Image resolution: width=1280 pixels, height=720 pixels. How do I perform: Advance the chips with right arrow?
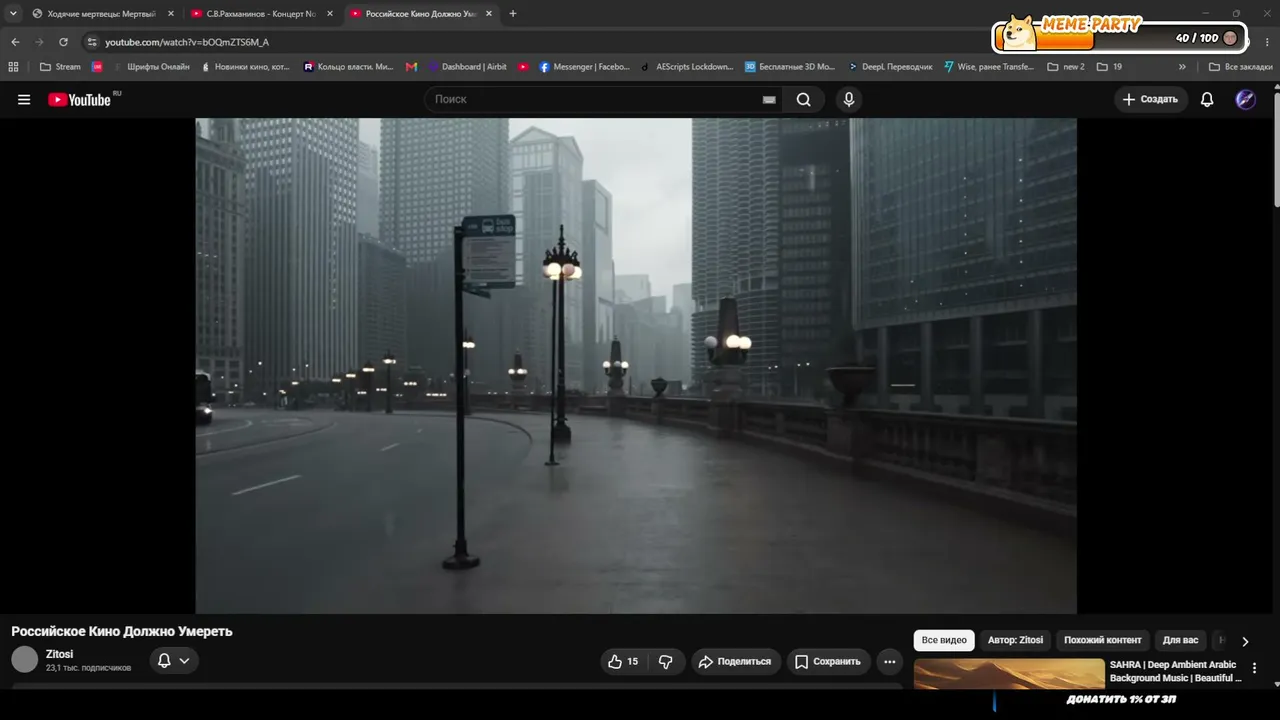coord(1245,641)
